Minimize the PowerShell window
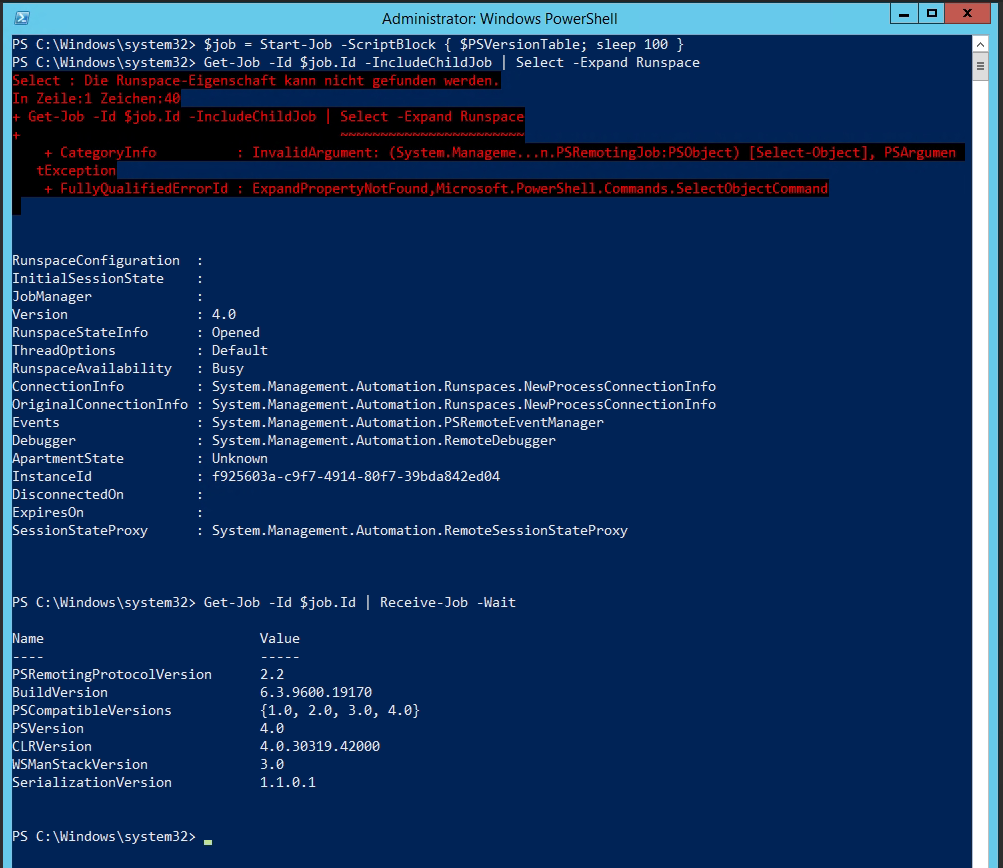 tap(907, 13)
